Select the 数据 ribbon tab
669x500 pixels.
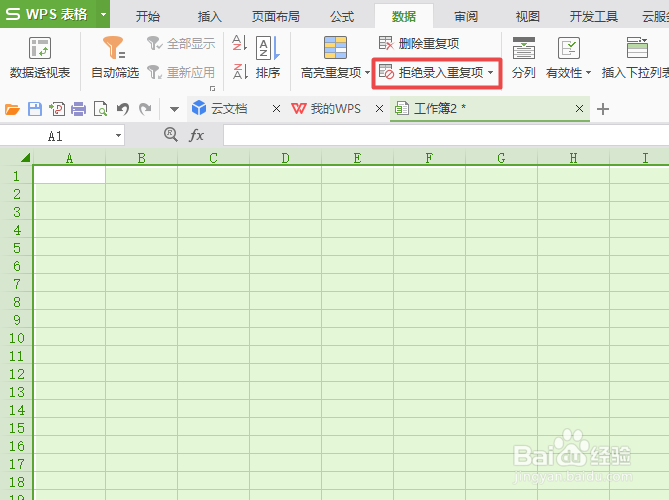click(x=404, y=16)
